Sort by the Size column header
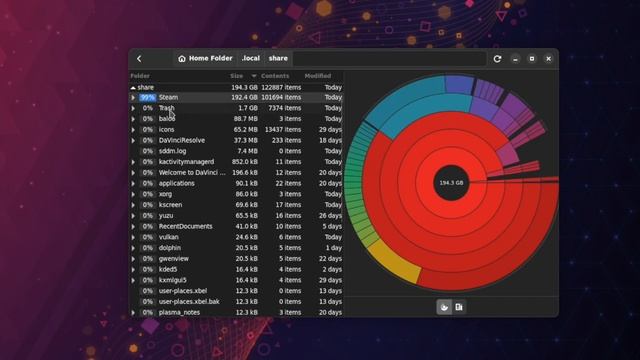Image resolution: width=640 pixels, height=360 pixels. click(236, 76)
